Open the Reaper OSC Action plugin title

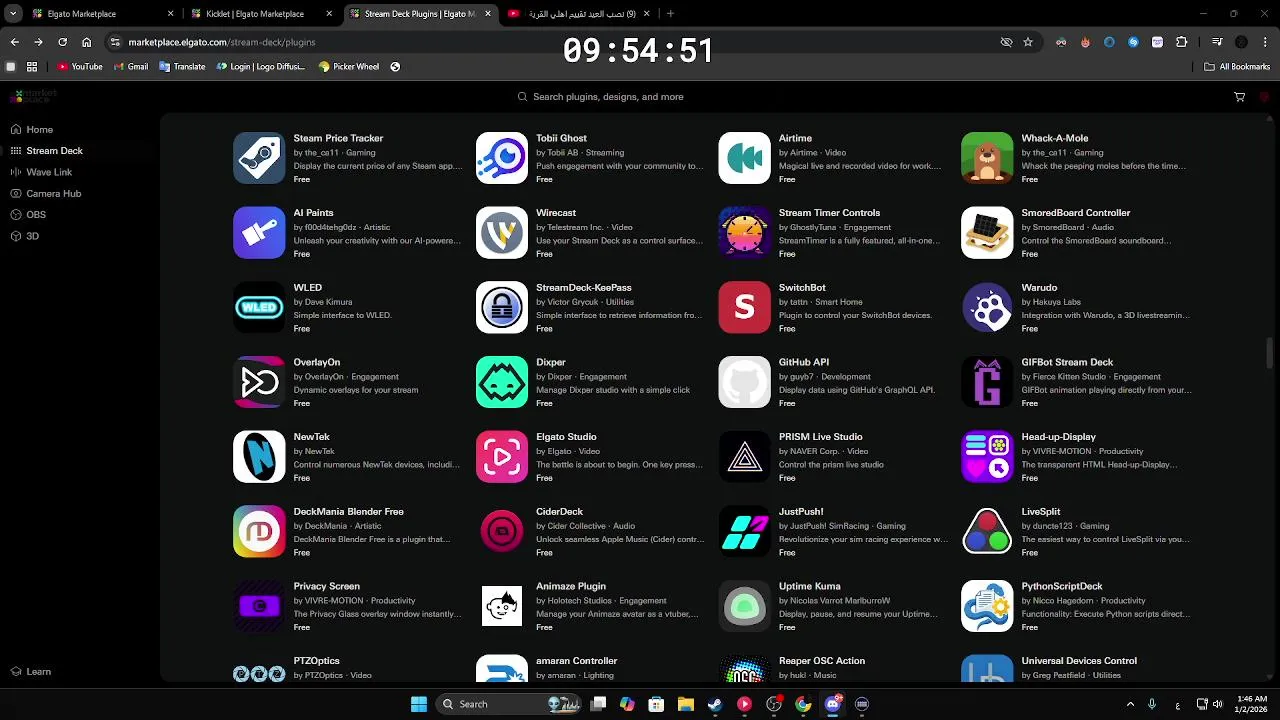tap(821, 661)
